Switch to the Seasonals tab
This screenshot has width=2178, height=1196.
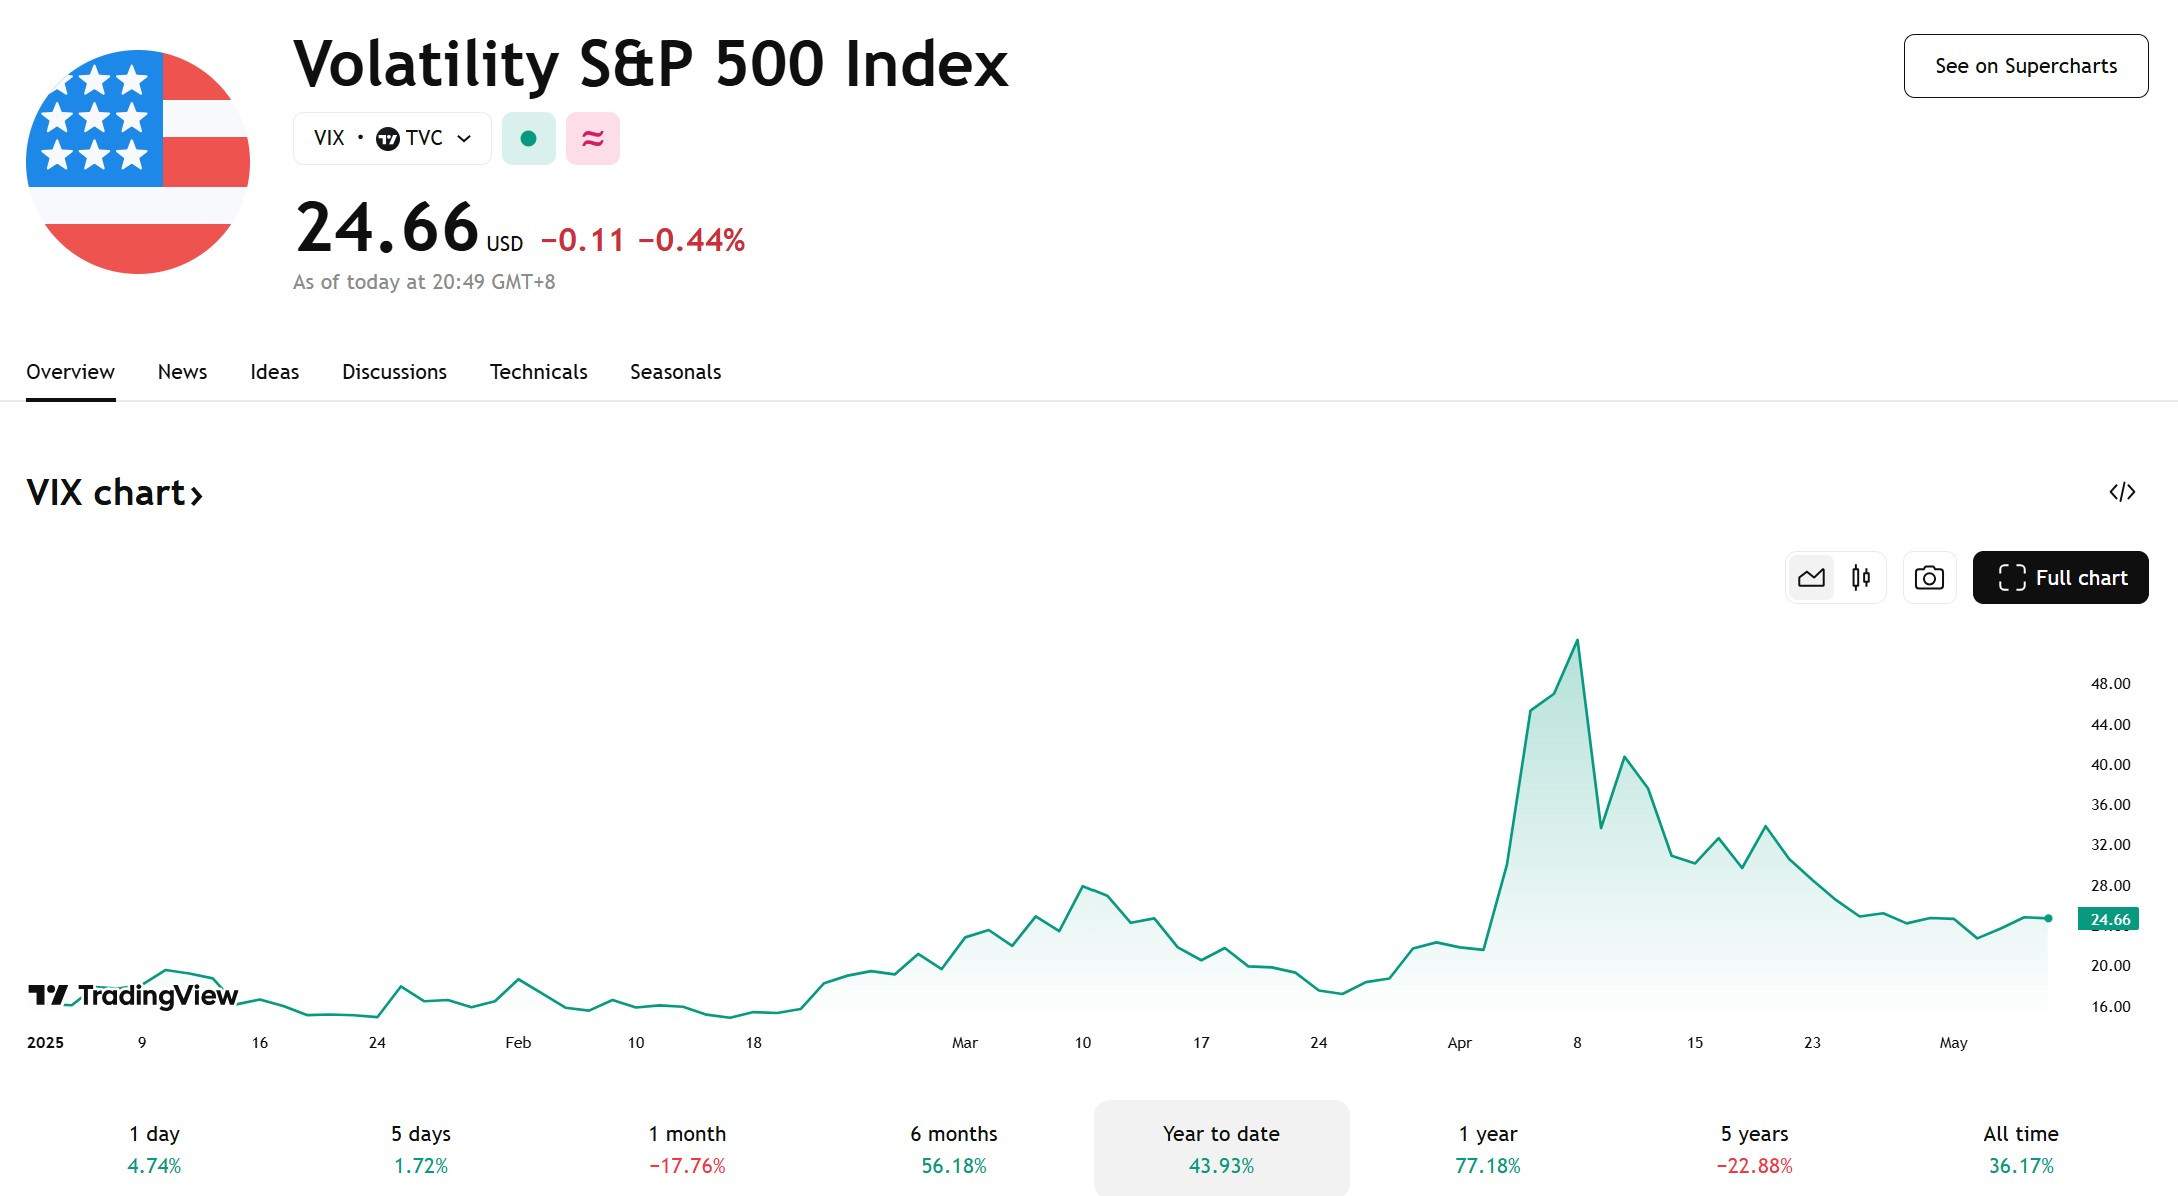tap(675, 372)
